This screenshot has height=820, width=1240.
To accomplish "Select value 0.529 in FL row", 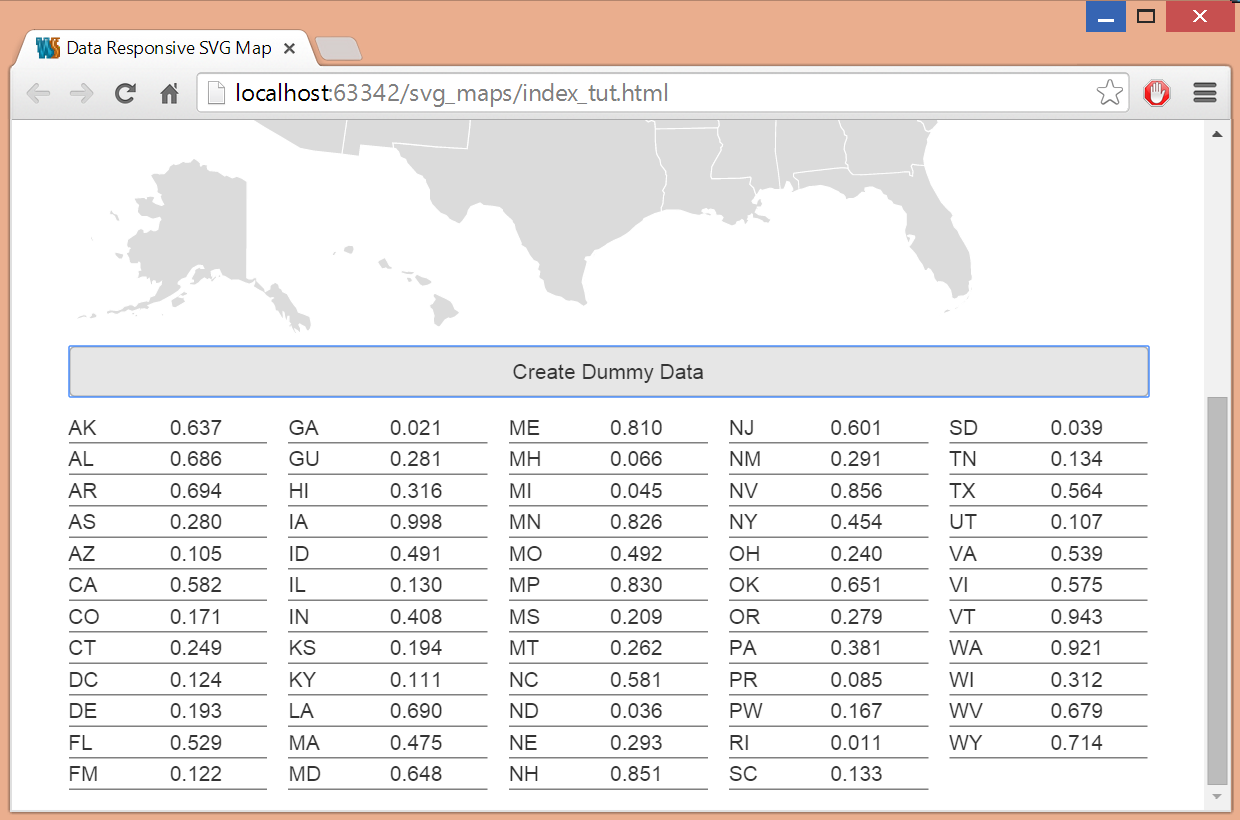I will (x=196, y=743).
